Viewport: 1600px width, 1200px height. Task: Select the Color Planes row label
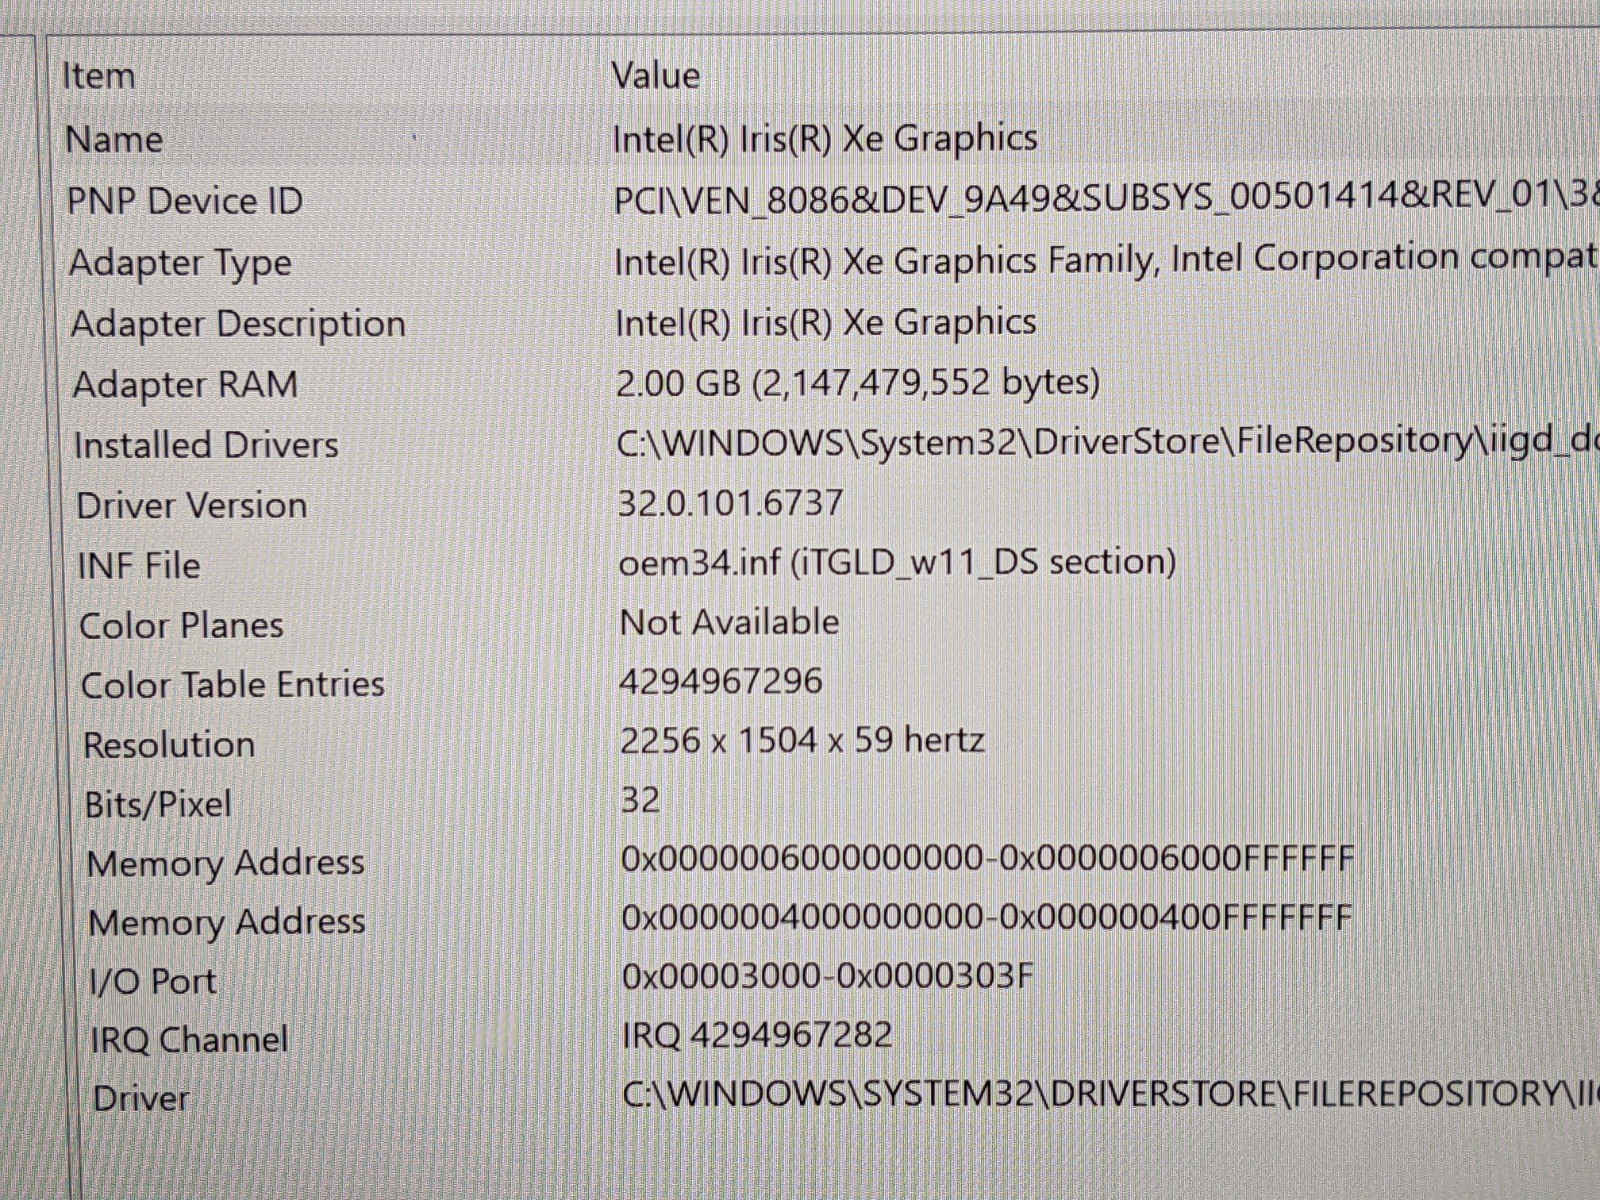[181, 626]
